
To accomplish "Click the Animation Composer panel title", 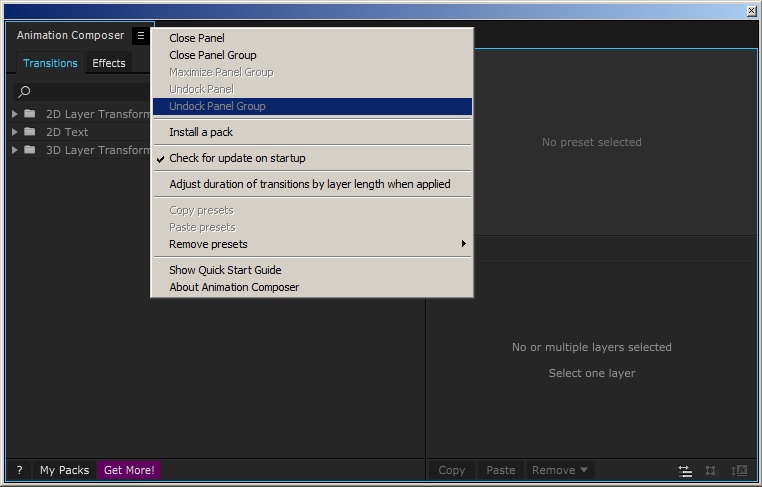I will (70, 35).
